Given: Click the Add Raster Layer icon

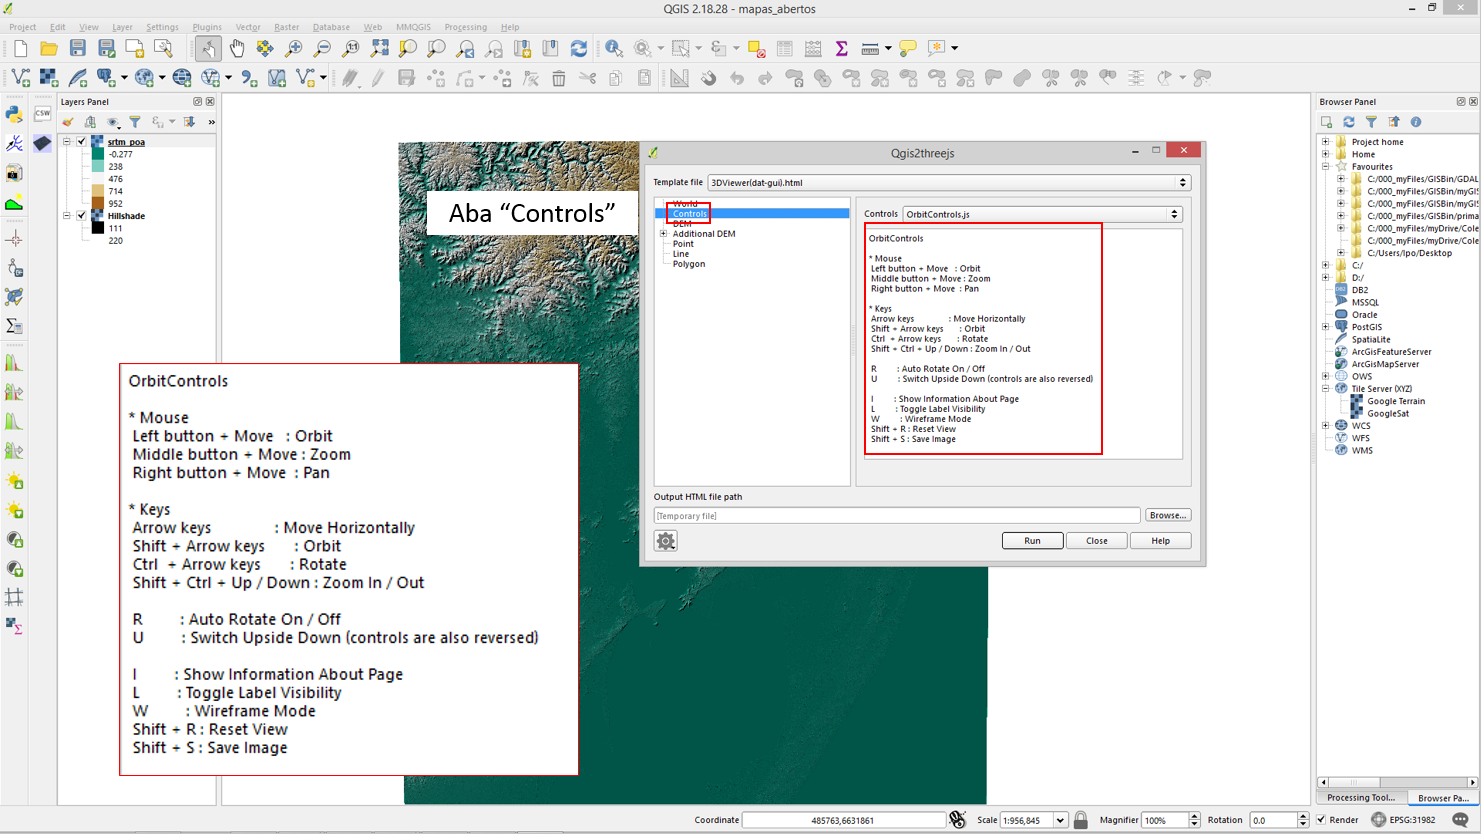Looking at the screenshot, I should pos(48,77).
